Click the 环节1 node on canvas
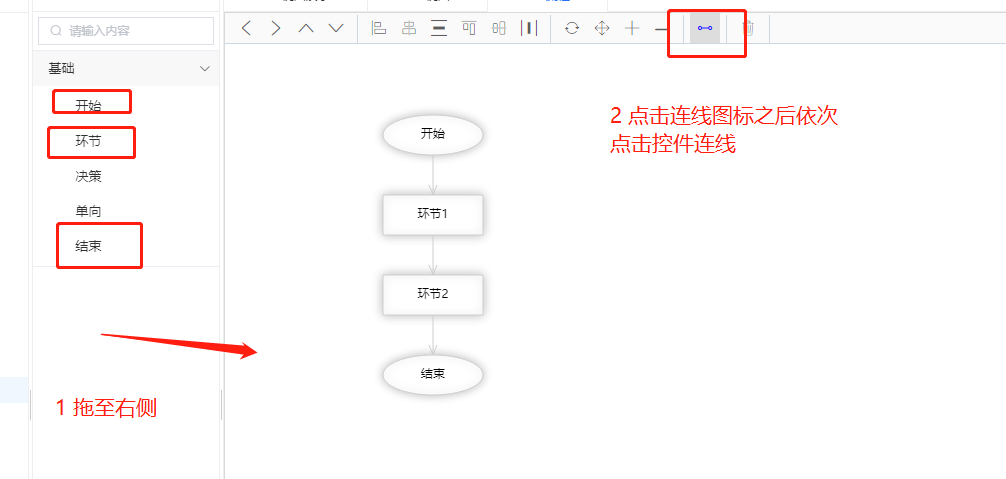This screenshot has height=479, width=1006. (433, 214)
